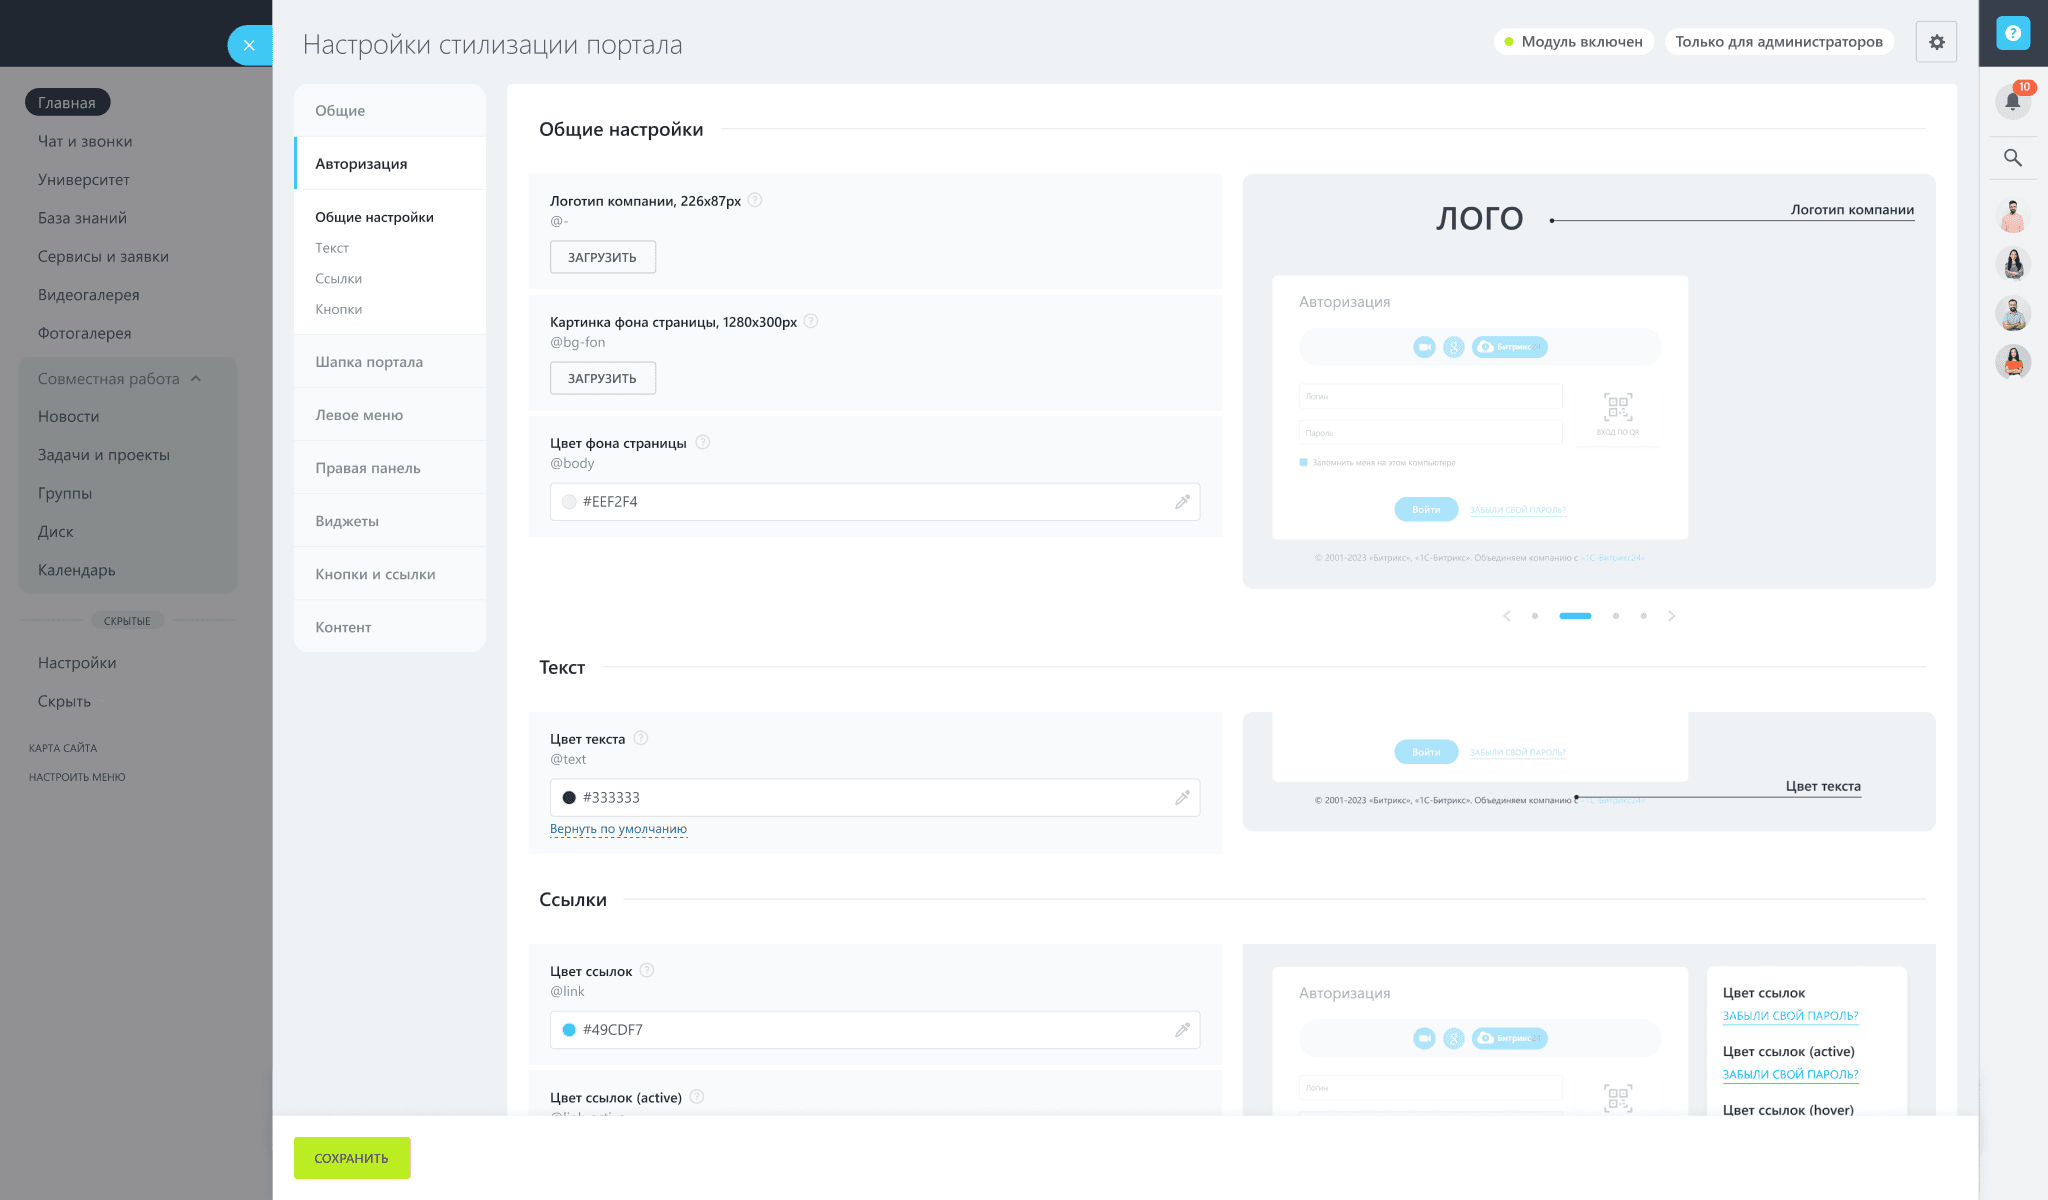Toggle Только для администраторов option
The image size is (2048, 1200).
click(1778, 42)
